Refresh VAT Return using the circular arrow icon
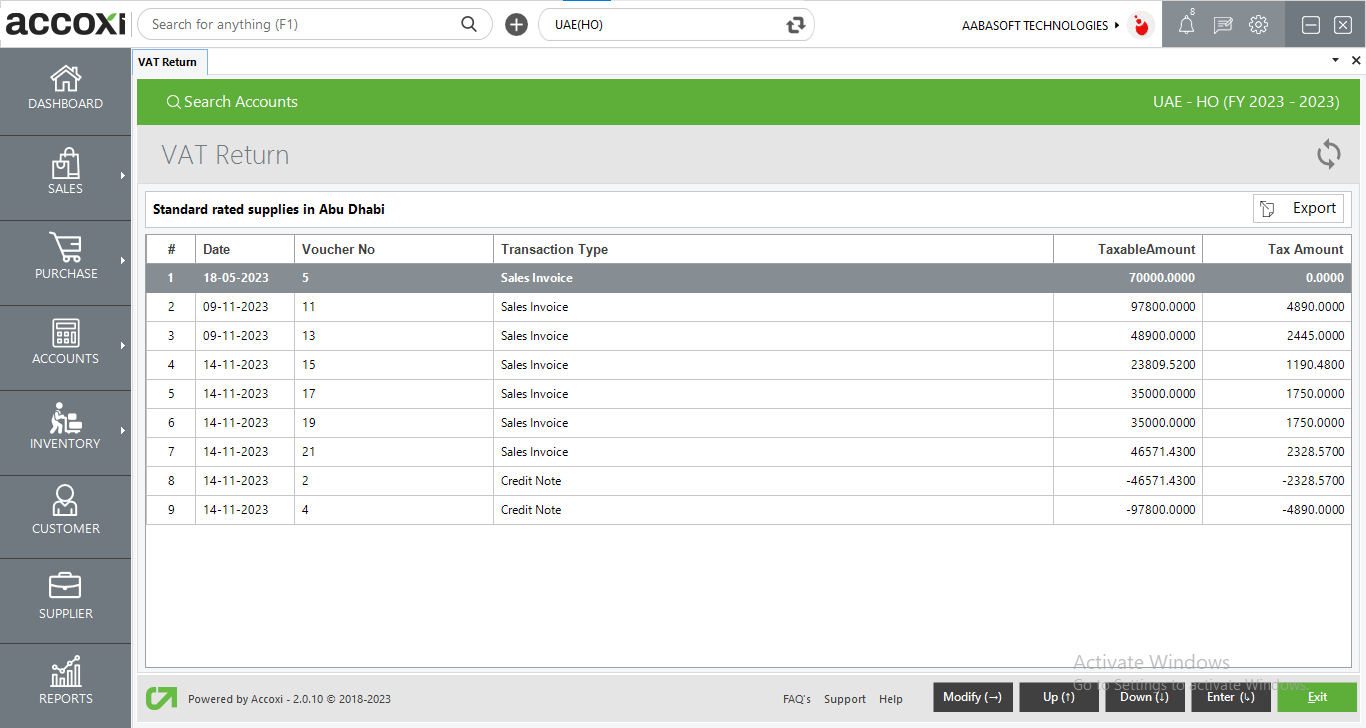The height and width of the screenshot is (728, 1366). pyautogui.click(x=1329, y=154)
